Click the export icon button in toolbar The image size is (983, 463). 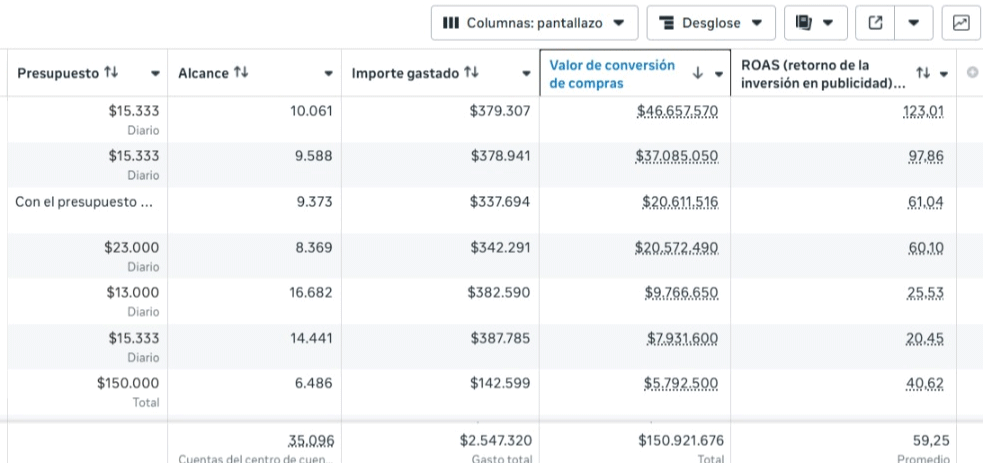point(876,22)
